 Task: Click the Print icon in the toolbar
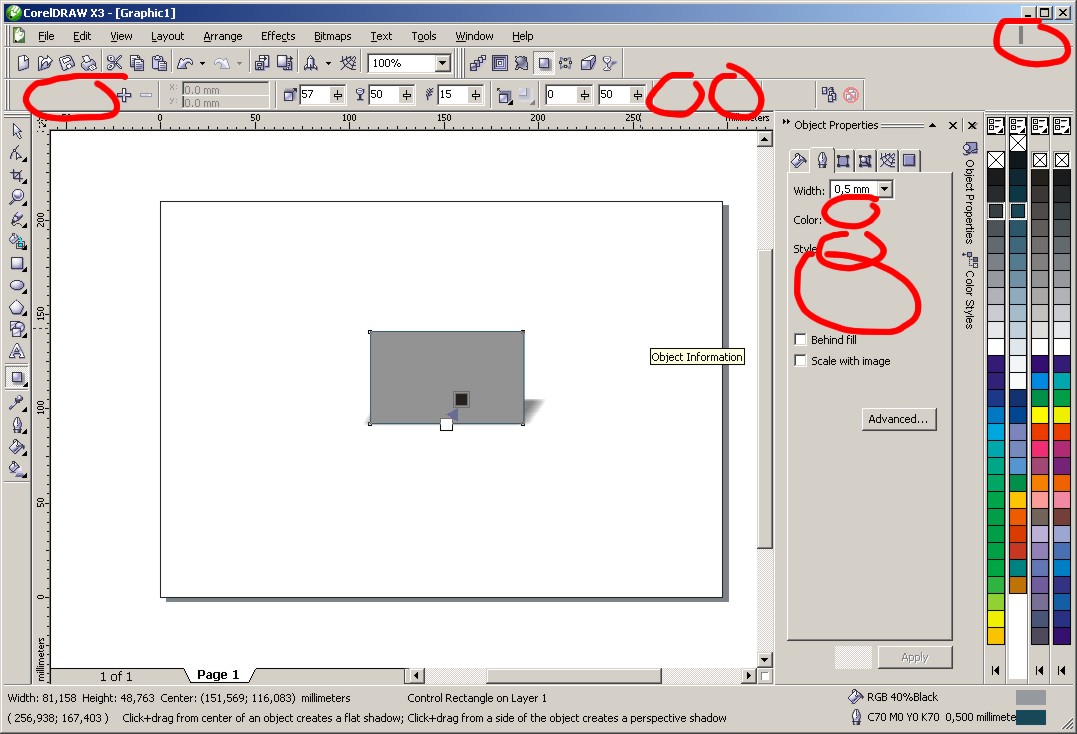[89, 63]
